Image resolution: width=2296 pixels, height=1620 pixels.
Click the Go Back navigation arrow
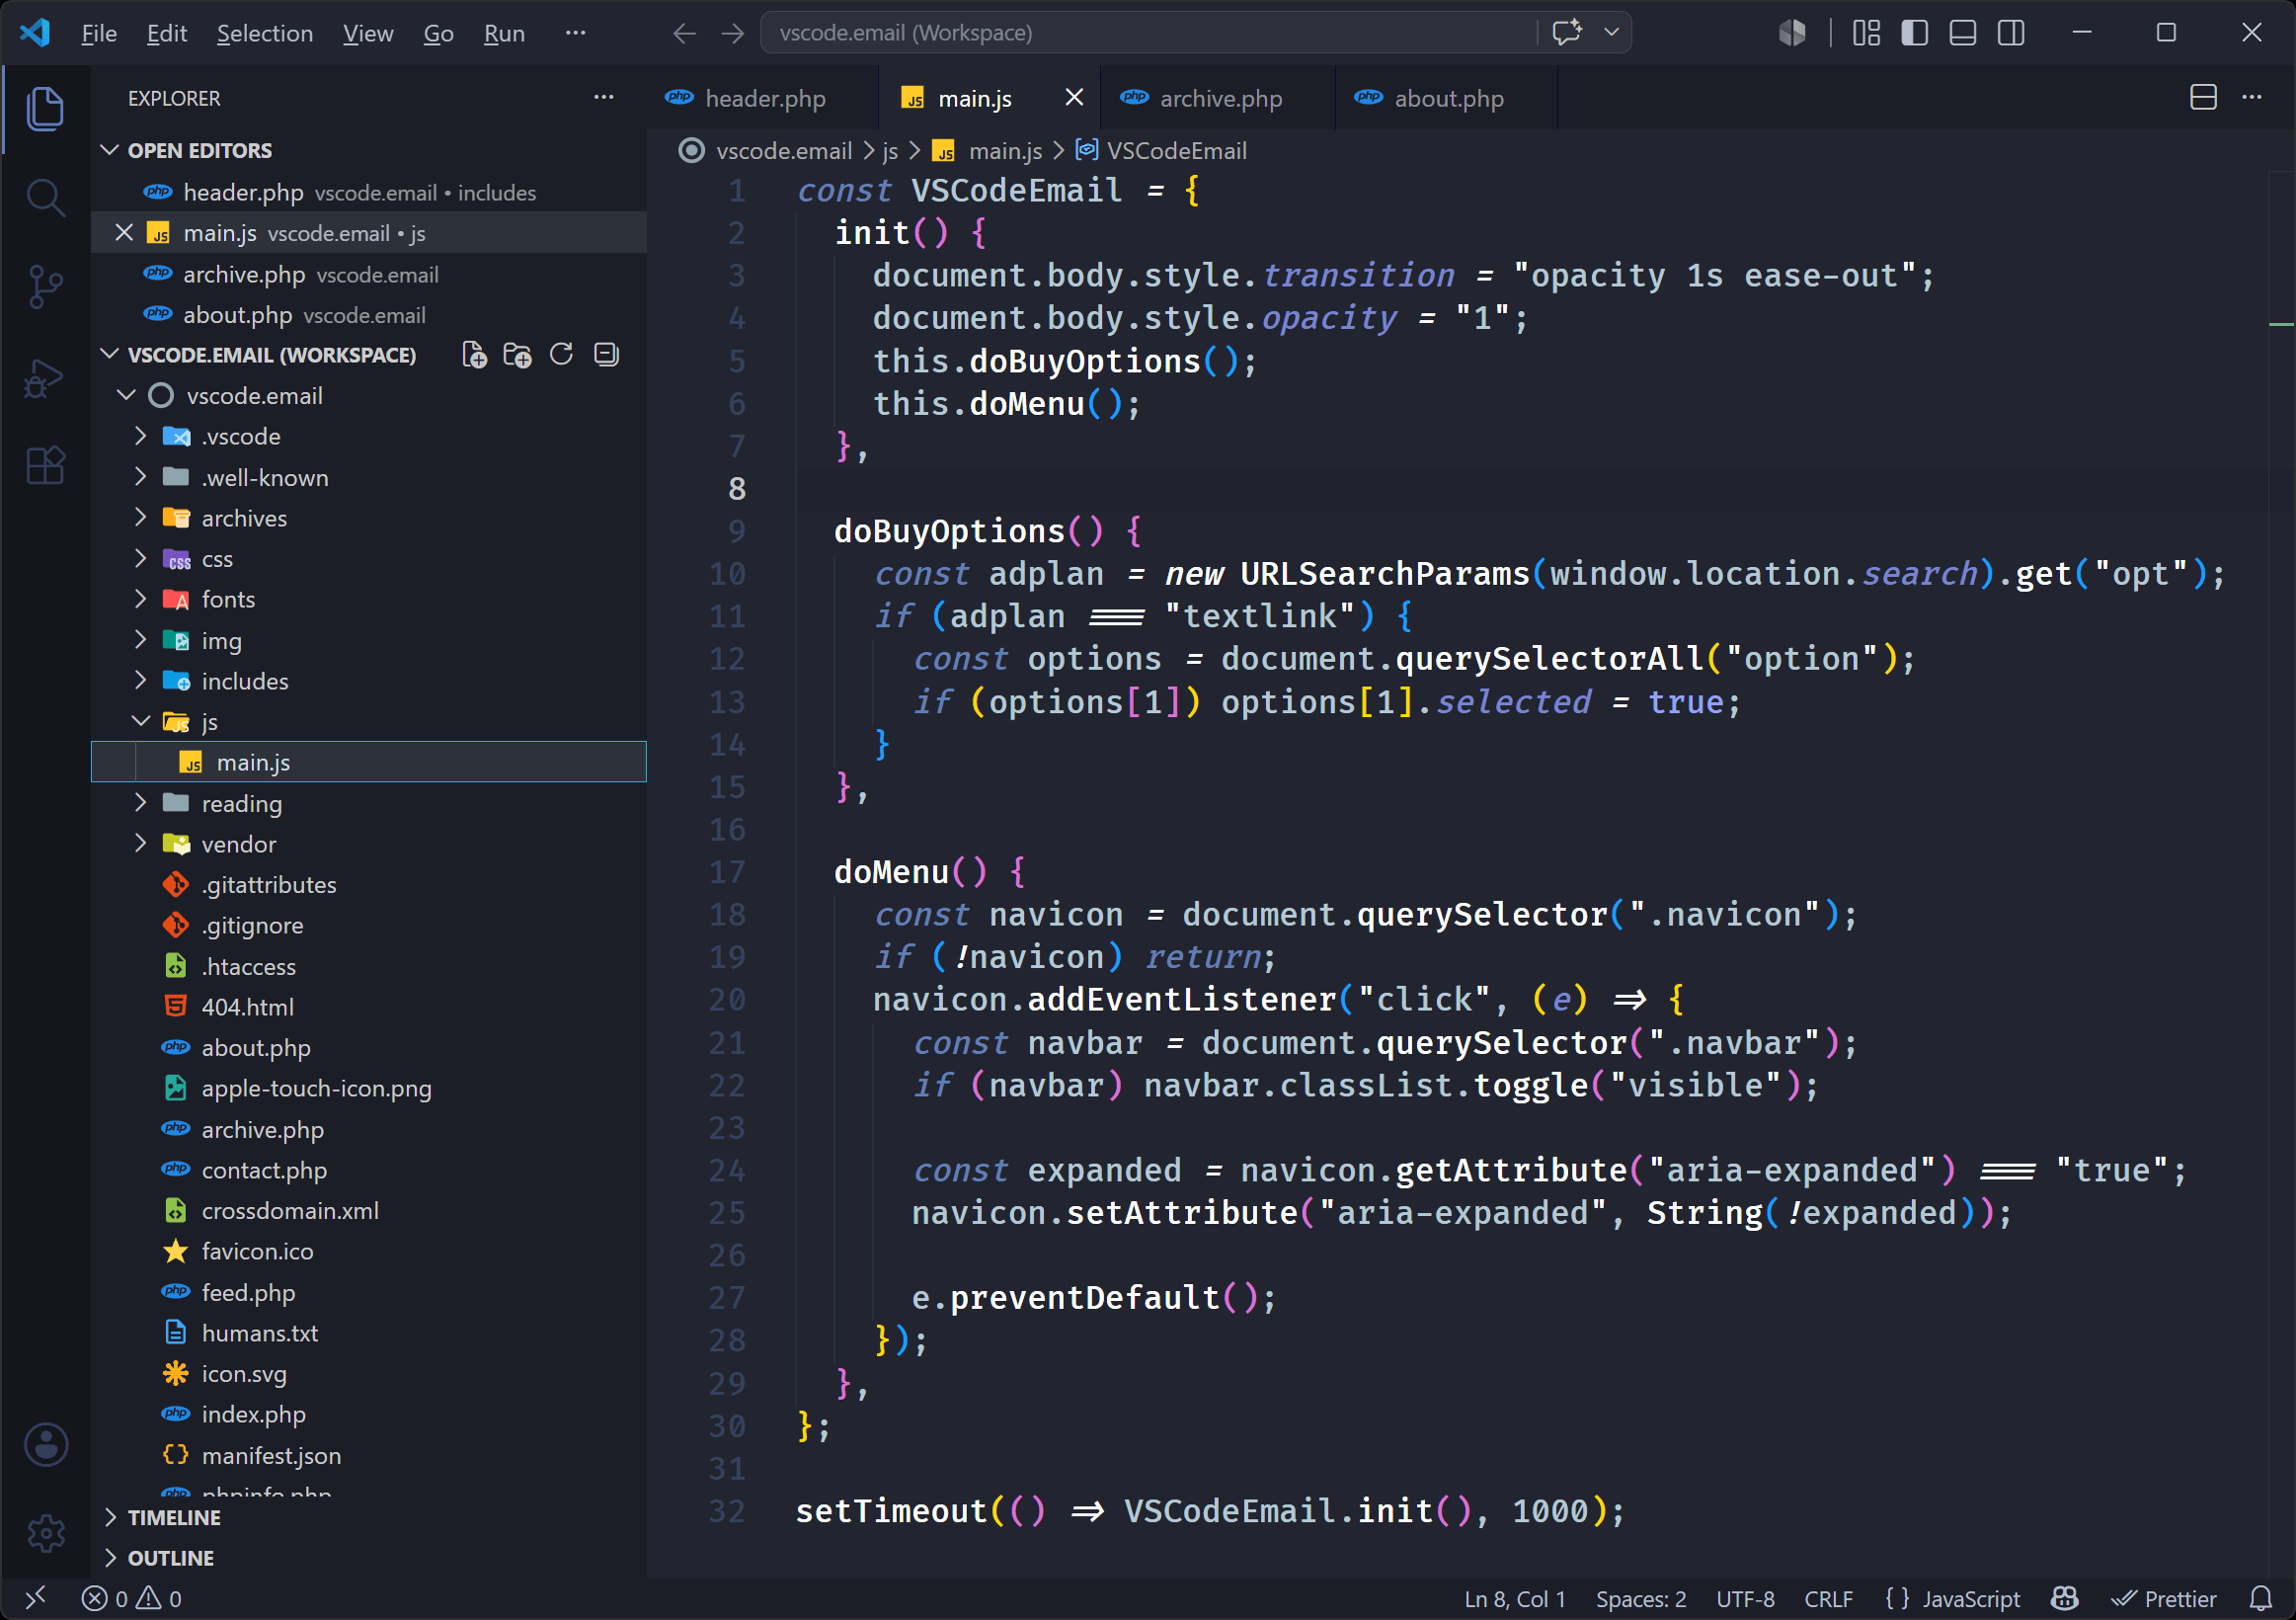pos(684,33)
